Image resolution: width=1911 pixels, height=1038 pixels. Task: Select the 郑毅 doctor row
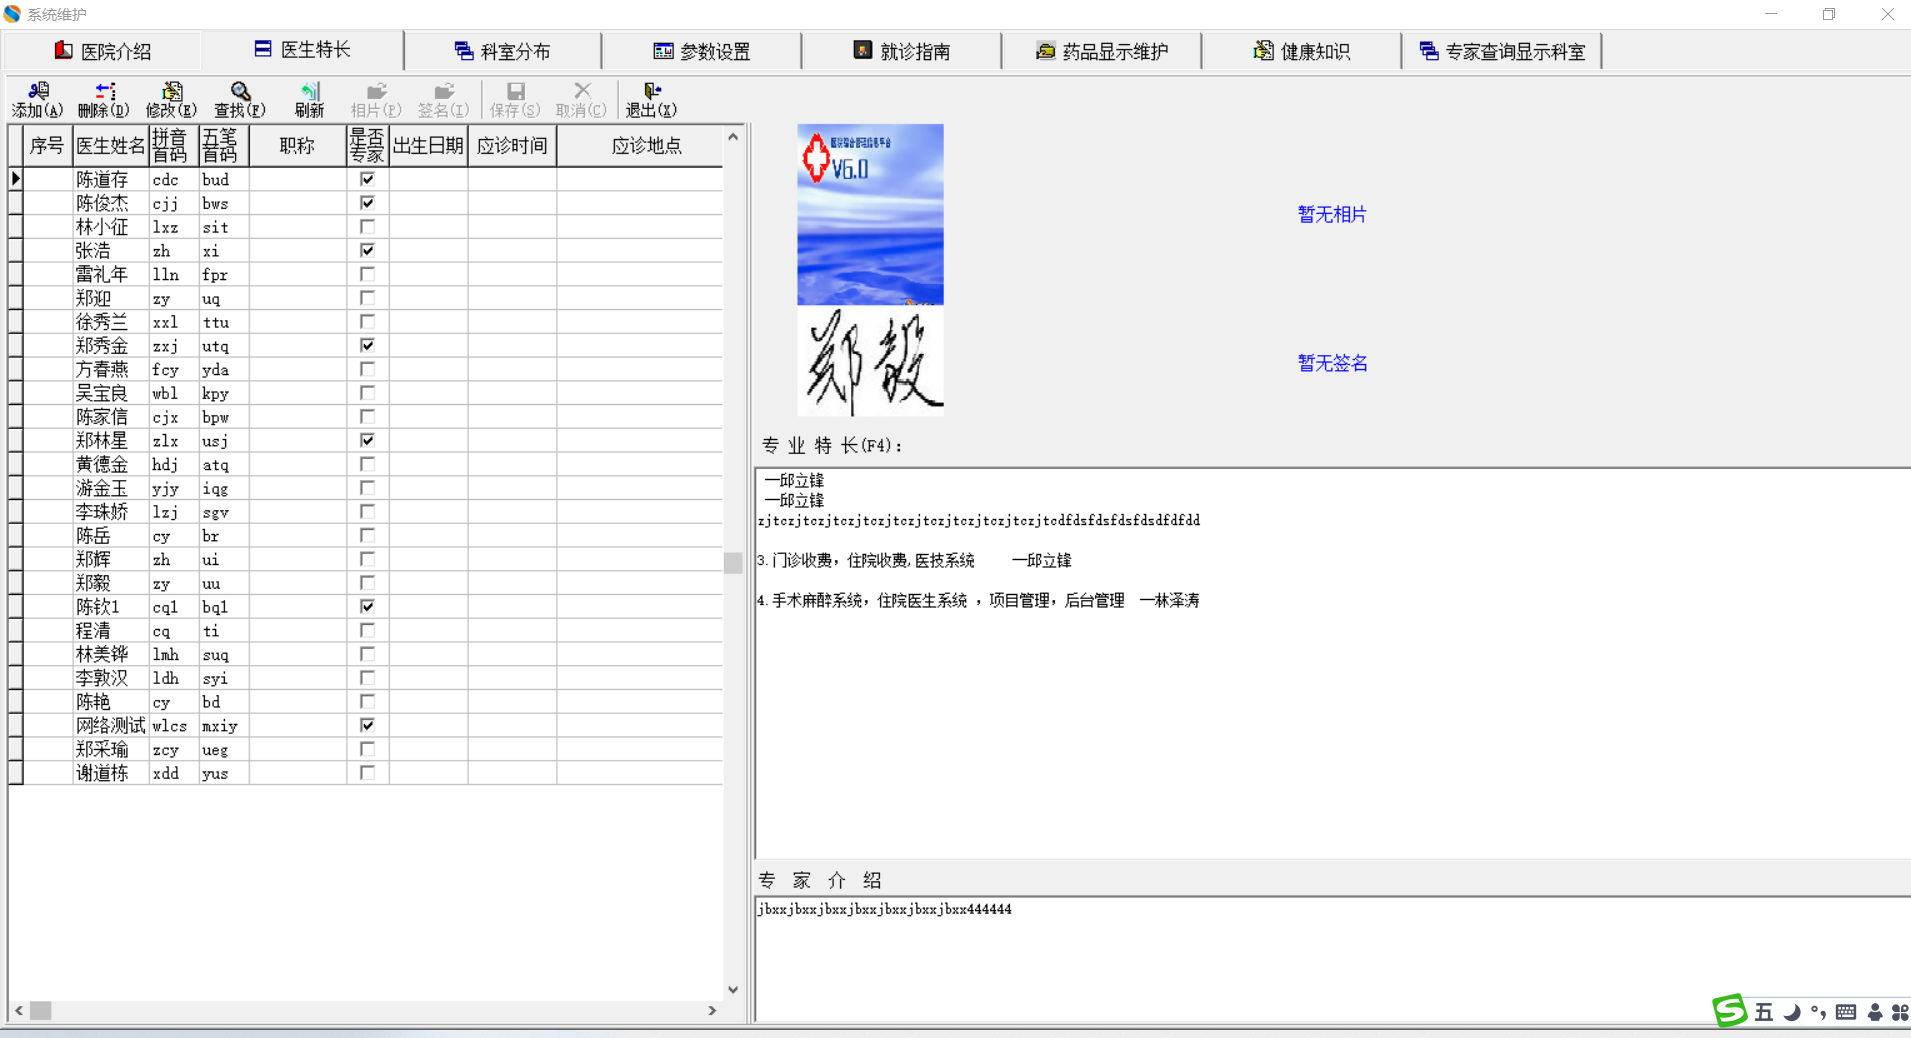[366, 583]
